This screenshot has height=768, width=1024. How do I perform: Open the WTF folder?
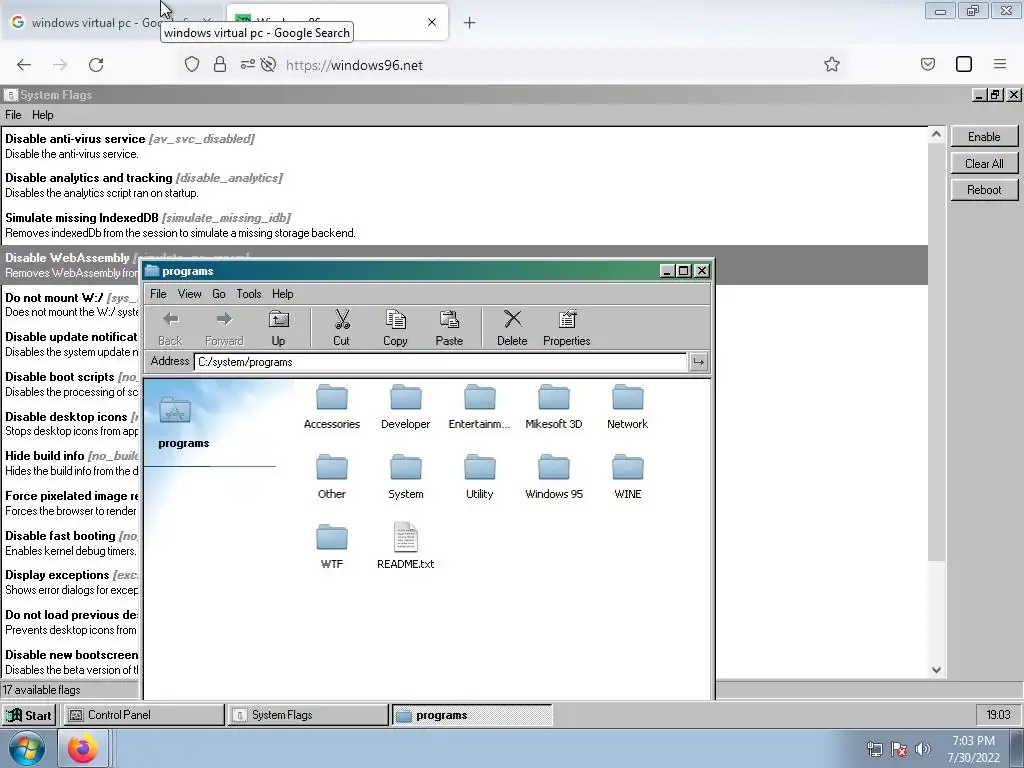(332, 546)
